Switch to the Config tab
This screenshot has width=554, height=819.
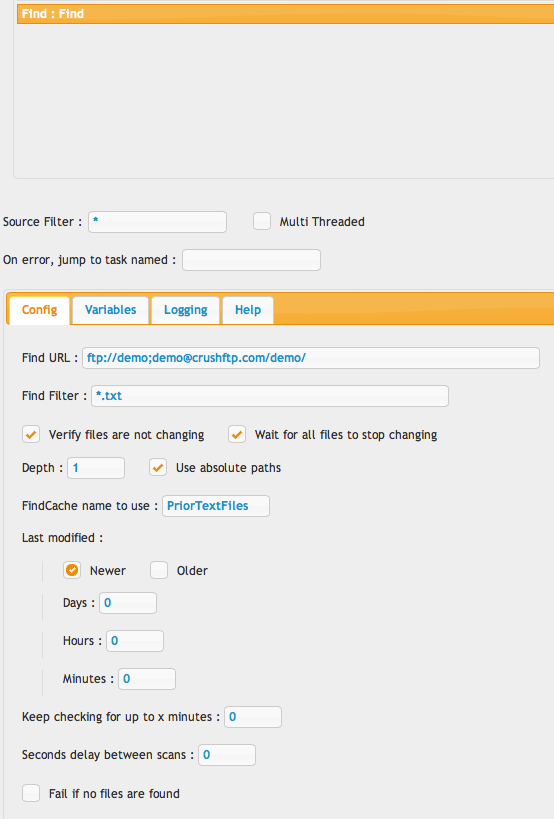(x=39, y=310)
